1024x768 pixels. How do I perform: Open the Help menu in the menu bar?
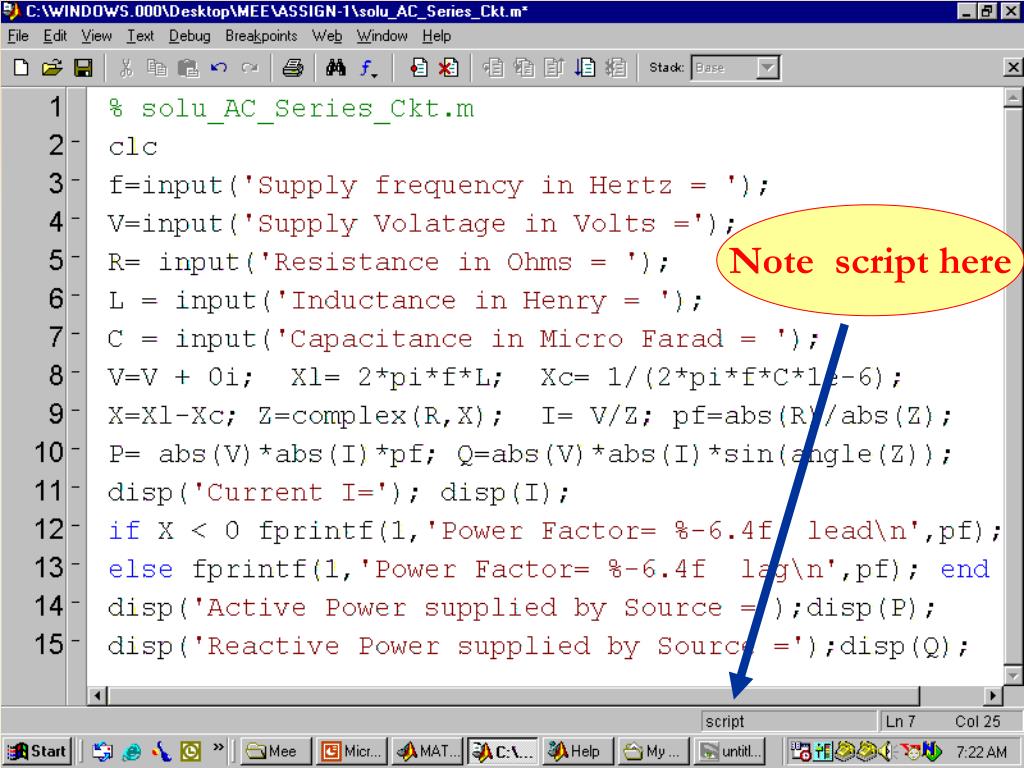pos(436,37)
